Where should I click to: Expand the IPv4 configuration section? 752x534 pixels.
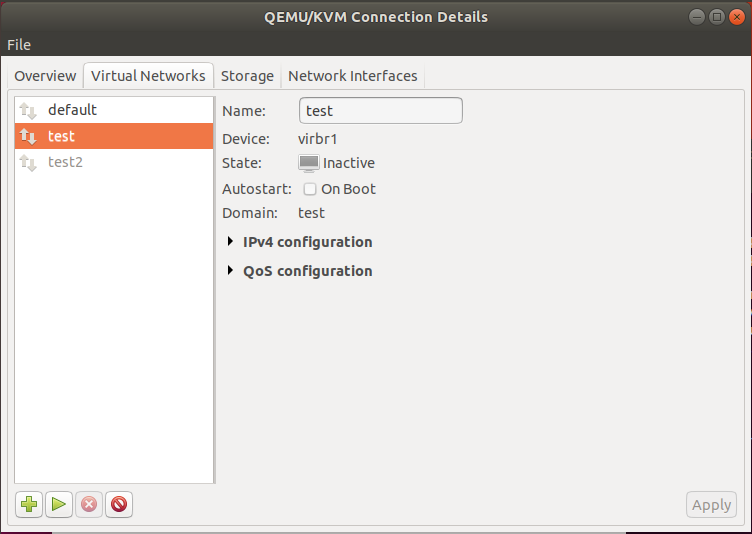(x=231, y=242)
